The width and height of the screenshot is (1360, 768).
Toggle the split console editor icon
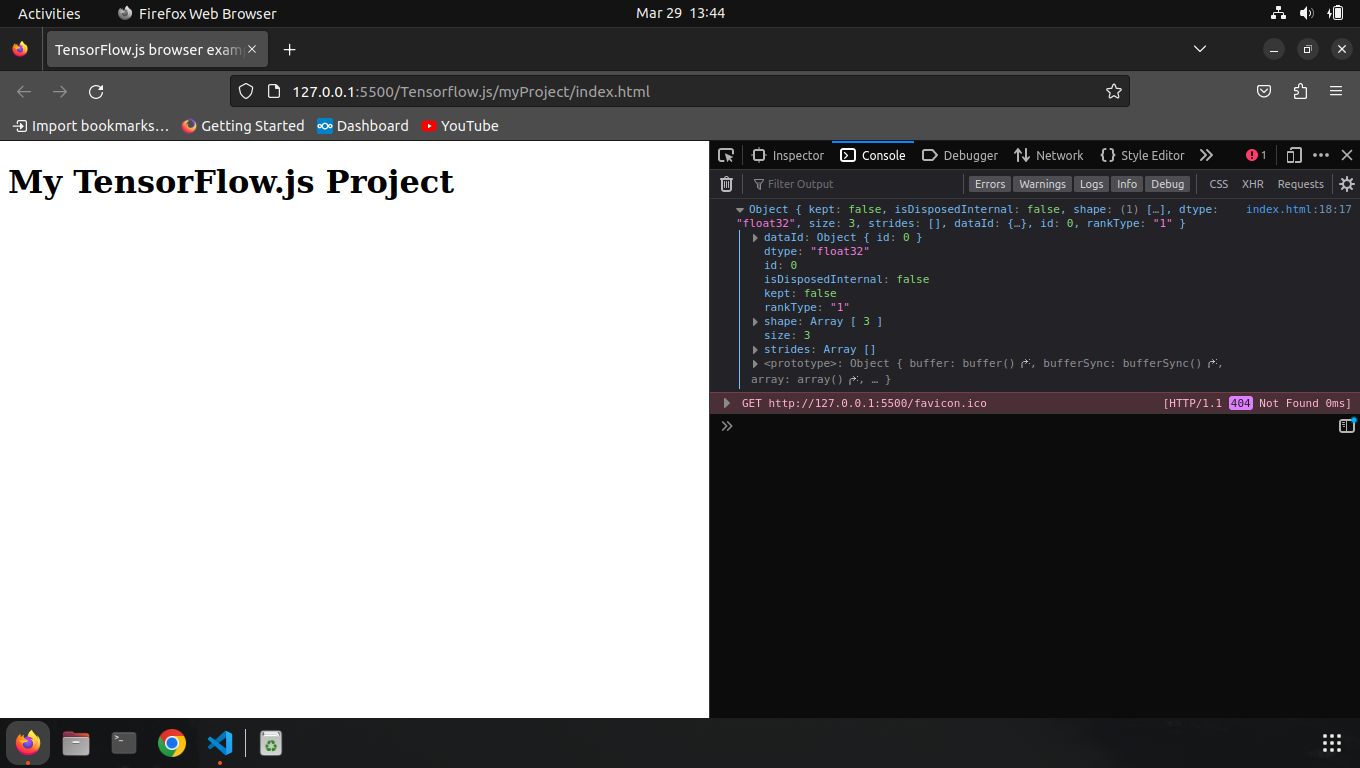(1346, 426)
